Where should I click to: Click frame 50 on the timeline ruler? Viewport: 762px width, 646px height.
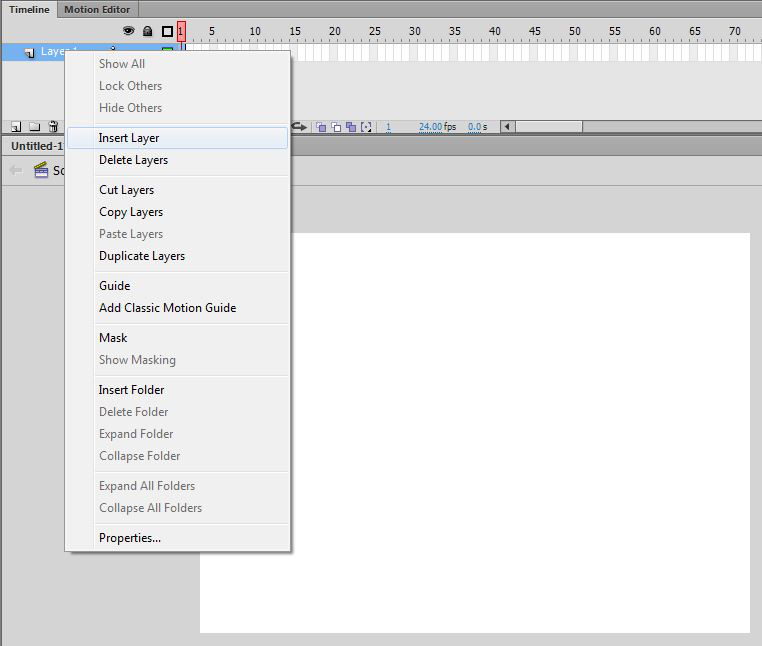(575, 31)
